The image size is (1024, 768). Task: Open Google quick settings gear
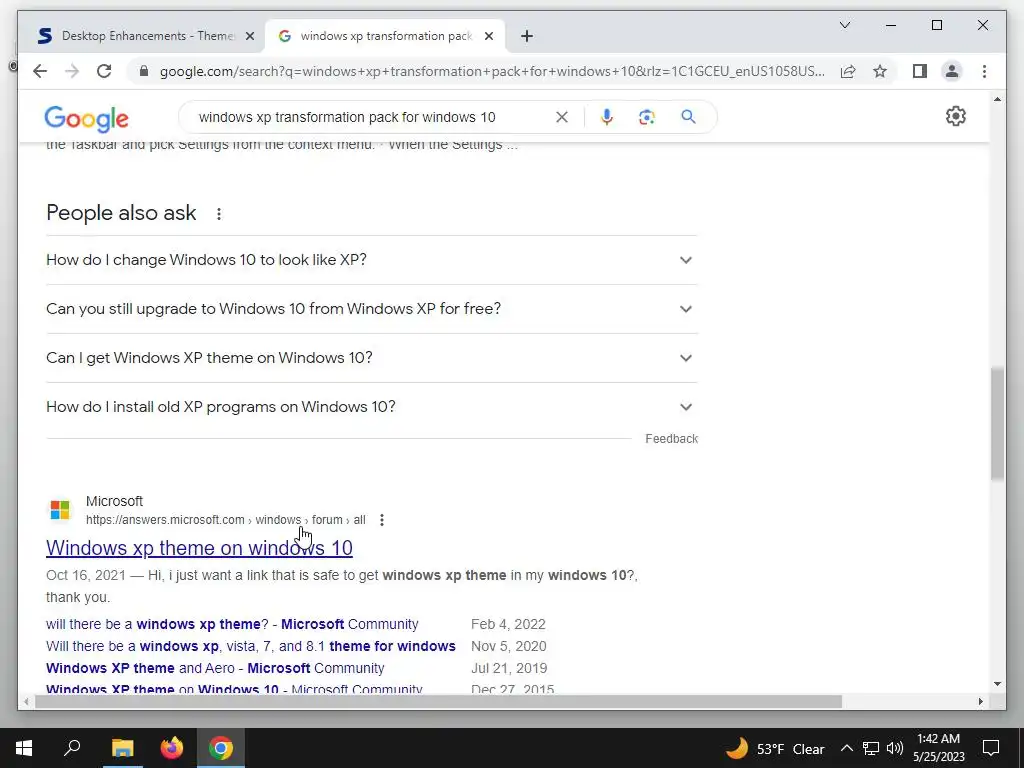[x=955, y=116]
